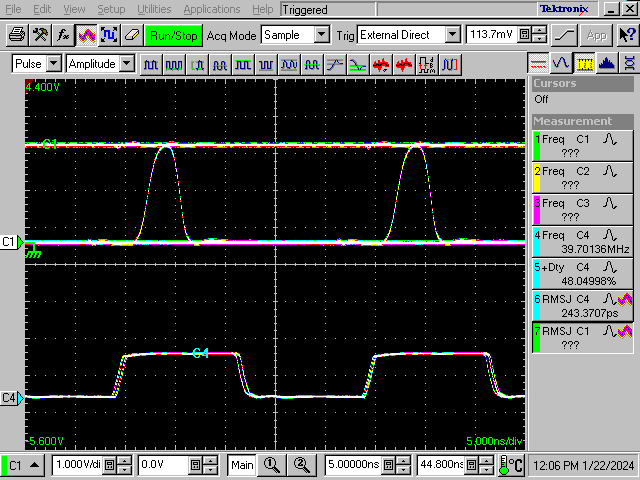Image resolution: width=640 pixels, height=480 pixels.
Task: Open the 5.00000ns horizontal scale keypad icon
Action: click(x=389, y=465)
